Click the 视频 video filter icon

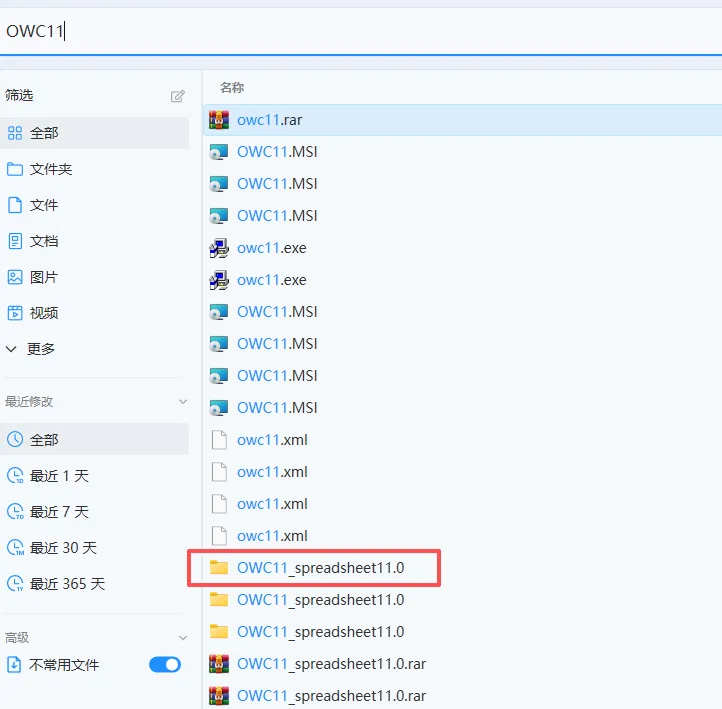point(15,313)
